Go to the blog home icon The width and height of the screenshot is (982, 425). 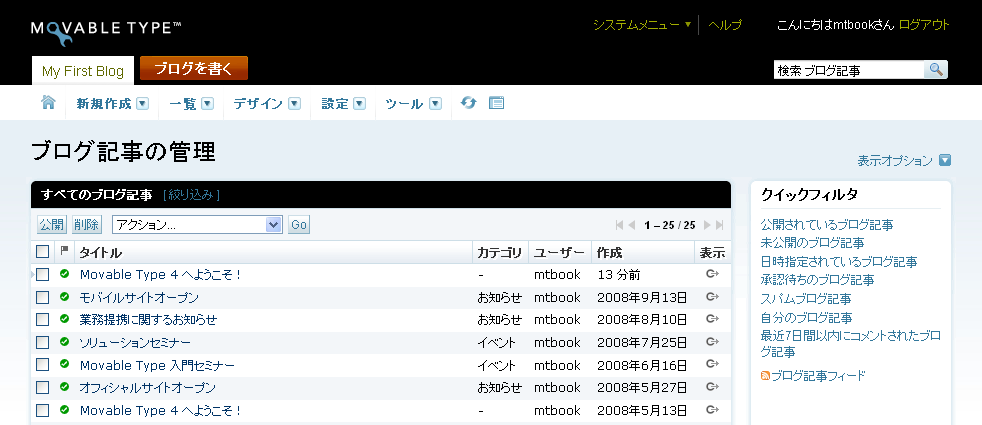(x=48, y=103)
